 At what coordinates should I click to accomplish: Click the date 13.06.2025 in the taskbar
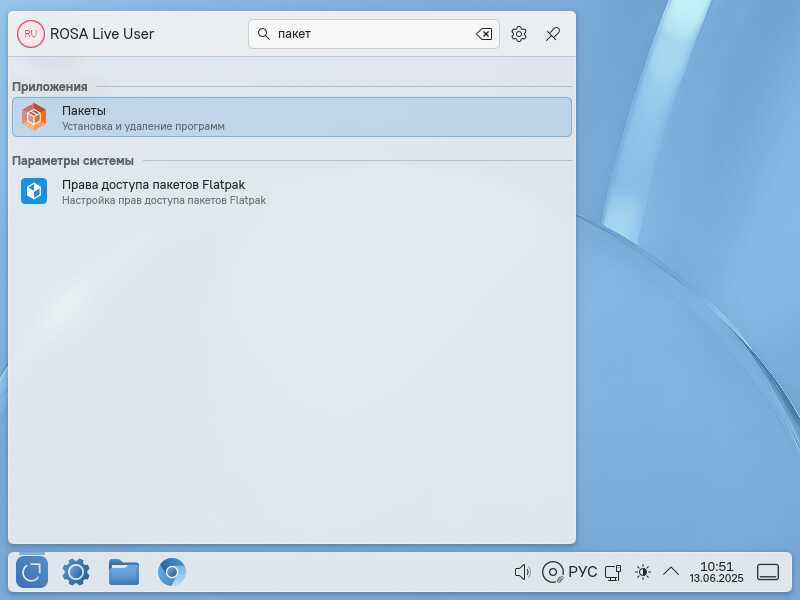pos(716,579)
